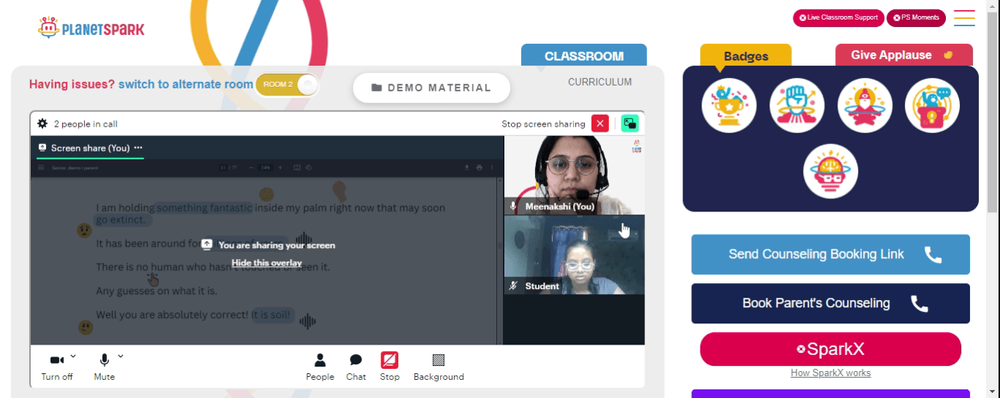1000x398 pixels.
Task: Send Counseling Booking Link
Action: [830, 254]
